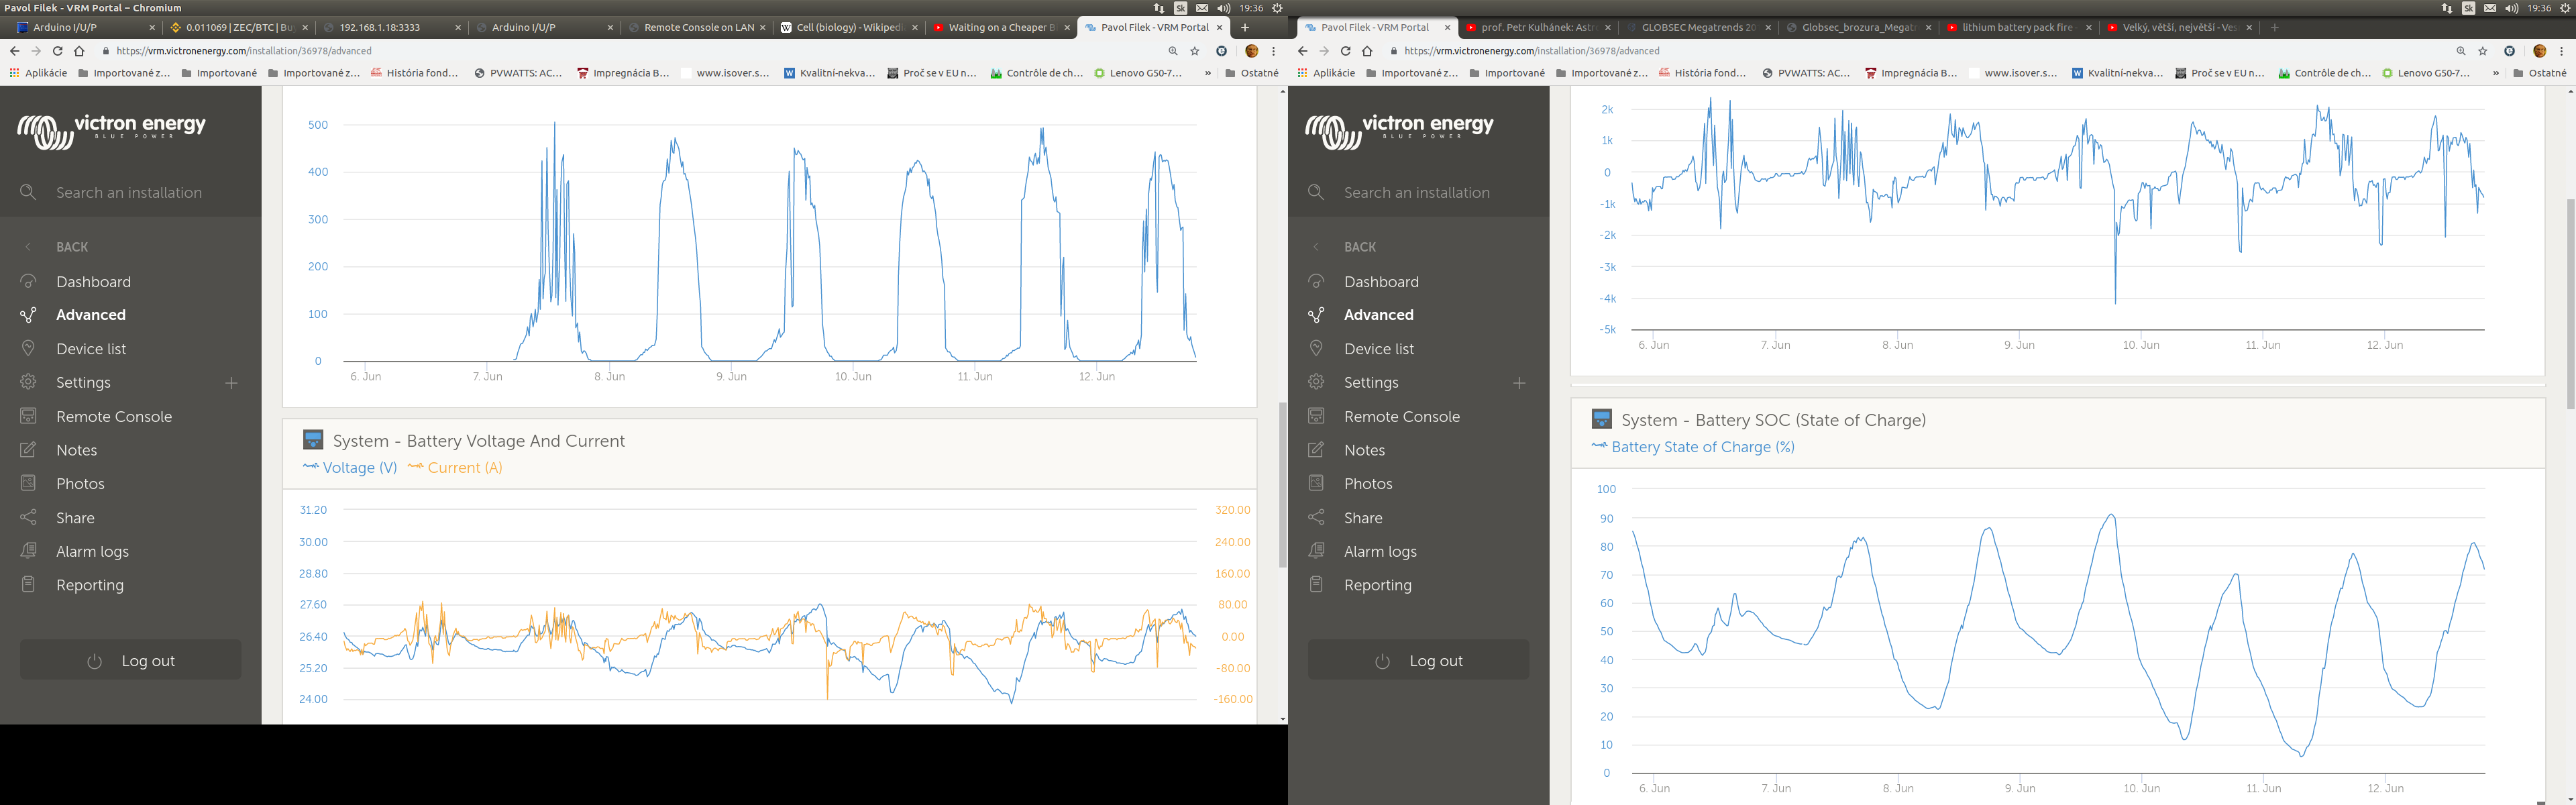Open new tab with plus in left window
2576x805 pixels.
[1245, 27]
